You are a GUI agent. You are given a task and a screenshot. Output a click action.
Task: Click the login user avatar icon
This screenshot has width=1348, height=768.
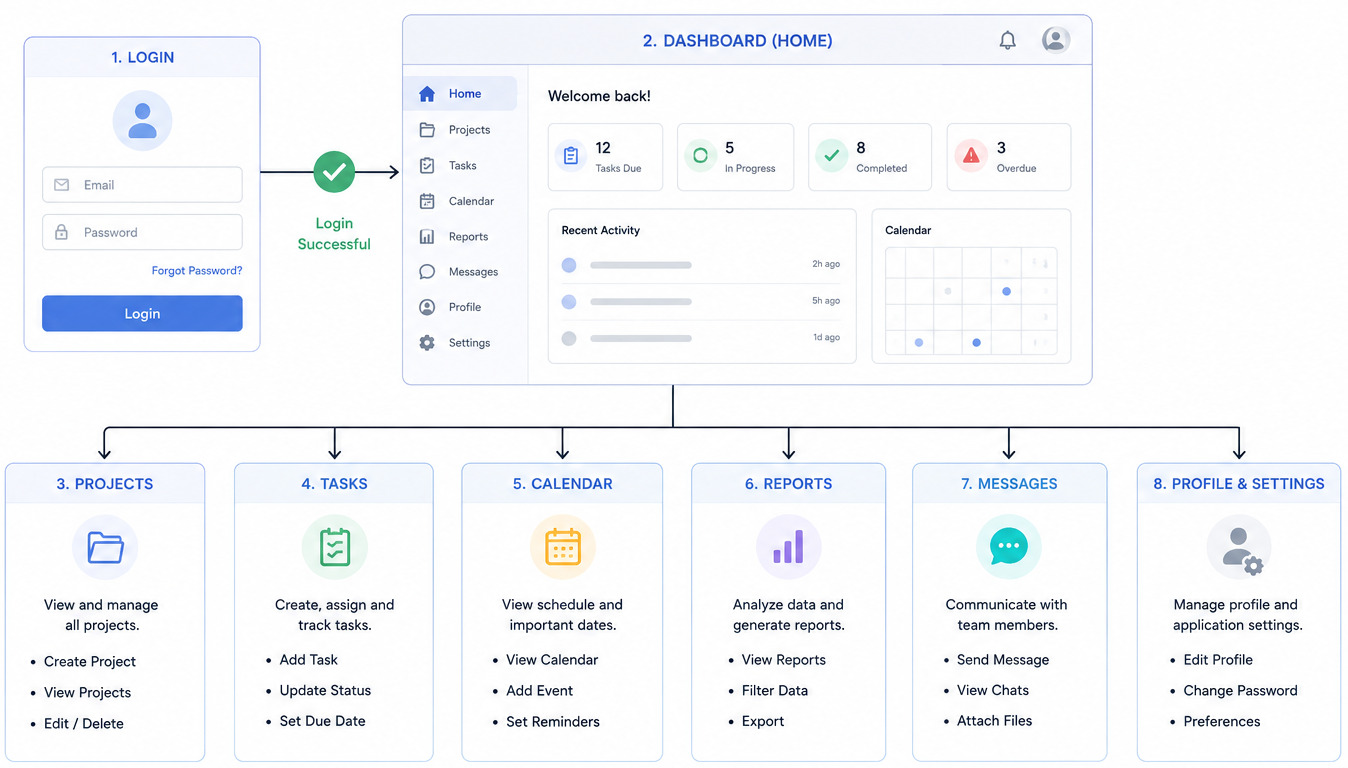pyautogui.click(x=142, y=121)
